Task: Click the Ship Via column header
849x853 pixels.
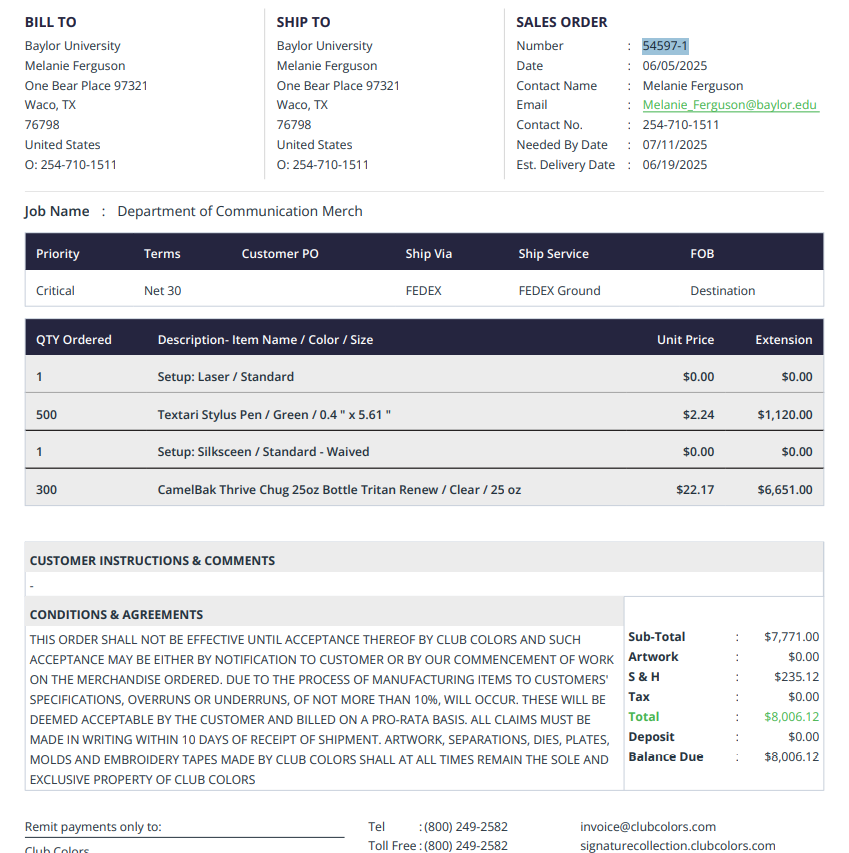Action: coord(429,254)
